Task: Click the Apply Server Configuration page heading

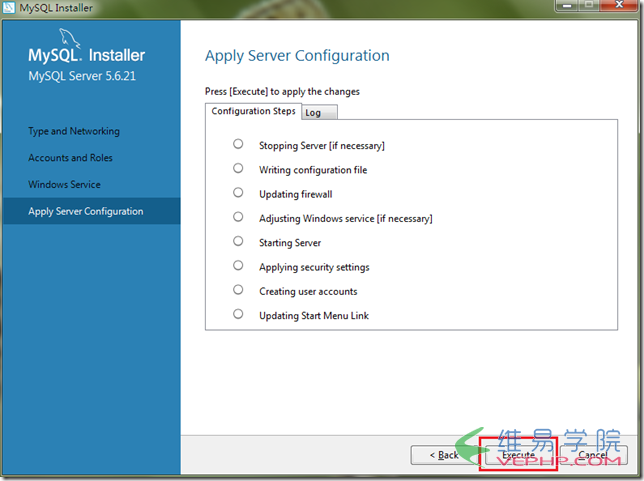Action: click(x=297, y=56)
